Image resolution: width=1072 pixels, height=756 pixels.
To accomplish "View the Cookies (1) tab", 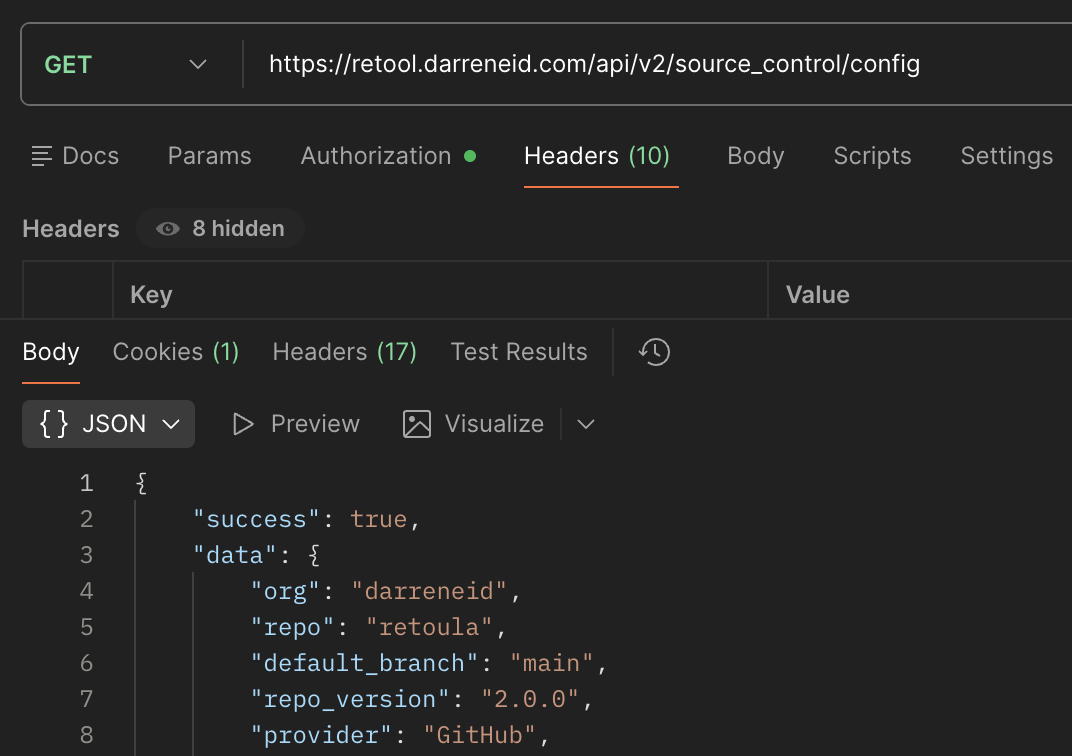I will click(x=176, y=352).
